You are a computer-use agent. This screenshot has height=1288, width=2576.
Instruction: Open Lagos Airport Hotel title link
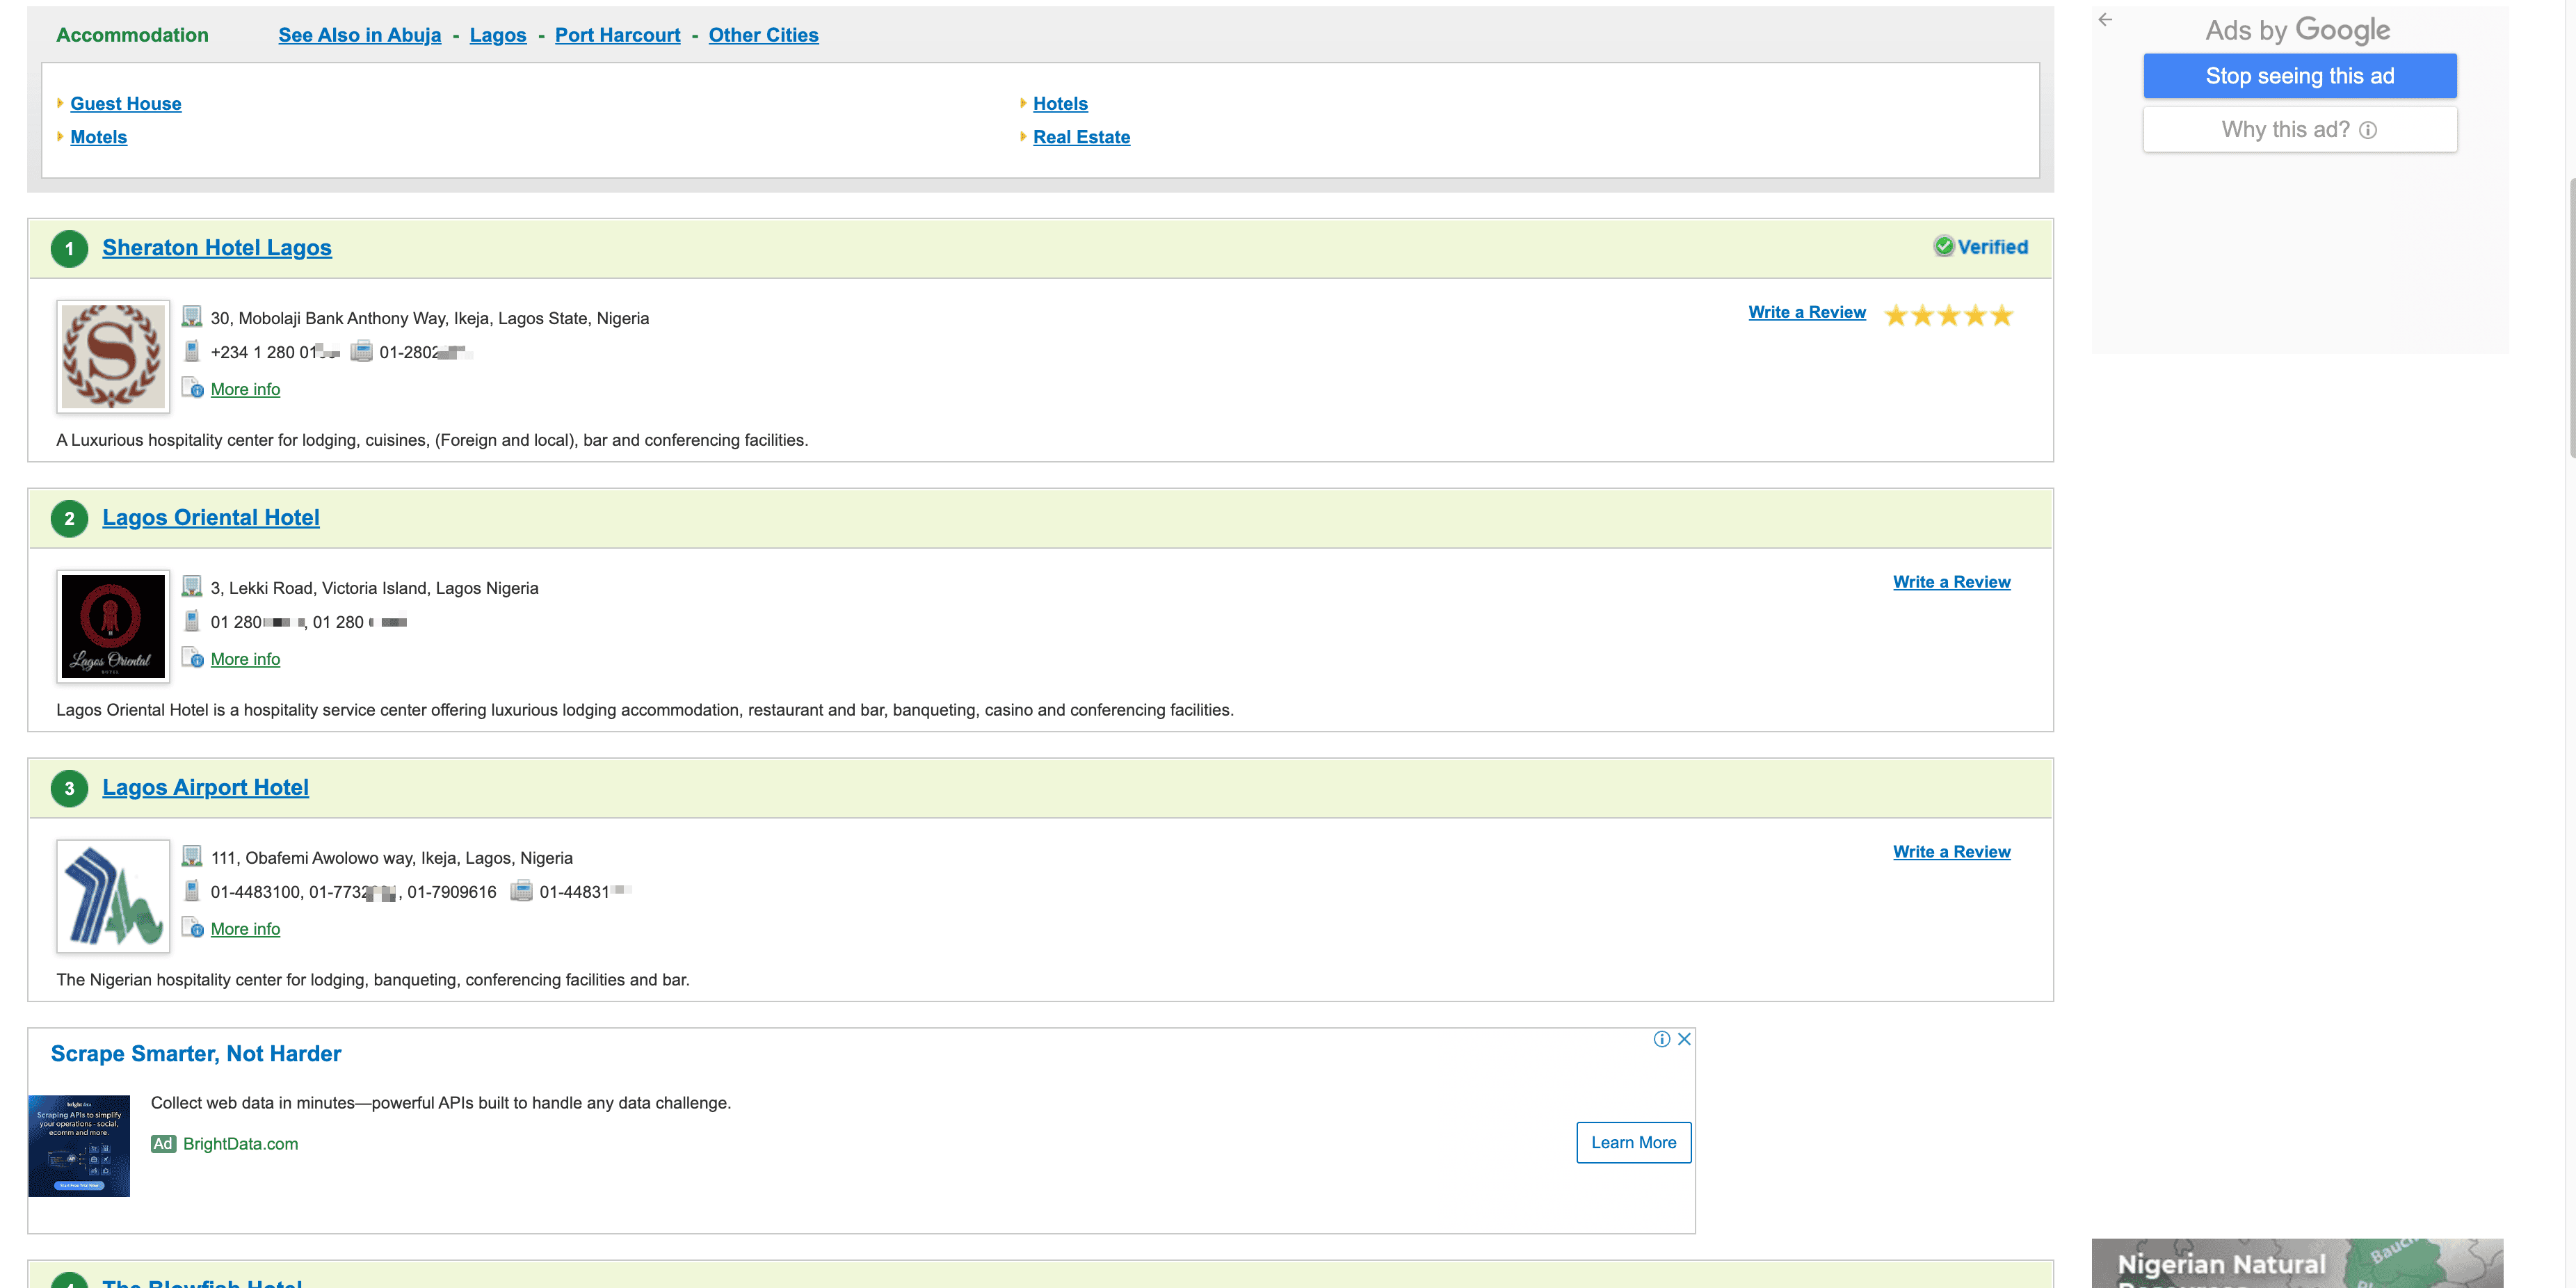tap(205, 787)
